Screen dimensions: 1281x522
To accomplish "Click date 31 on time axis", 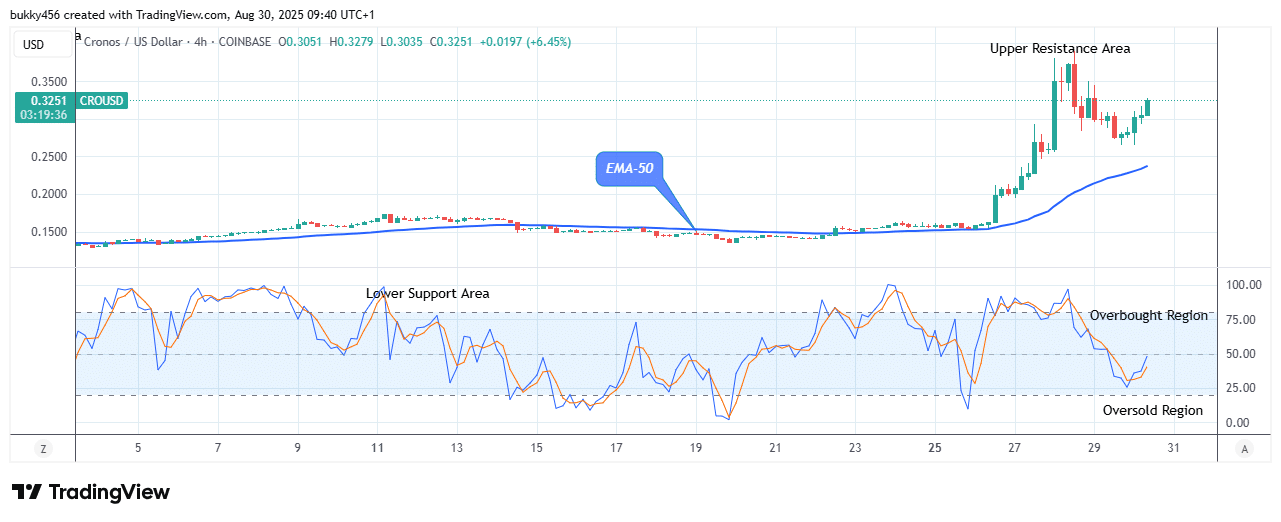I will [1174, 449].
